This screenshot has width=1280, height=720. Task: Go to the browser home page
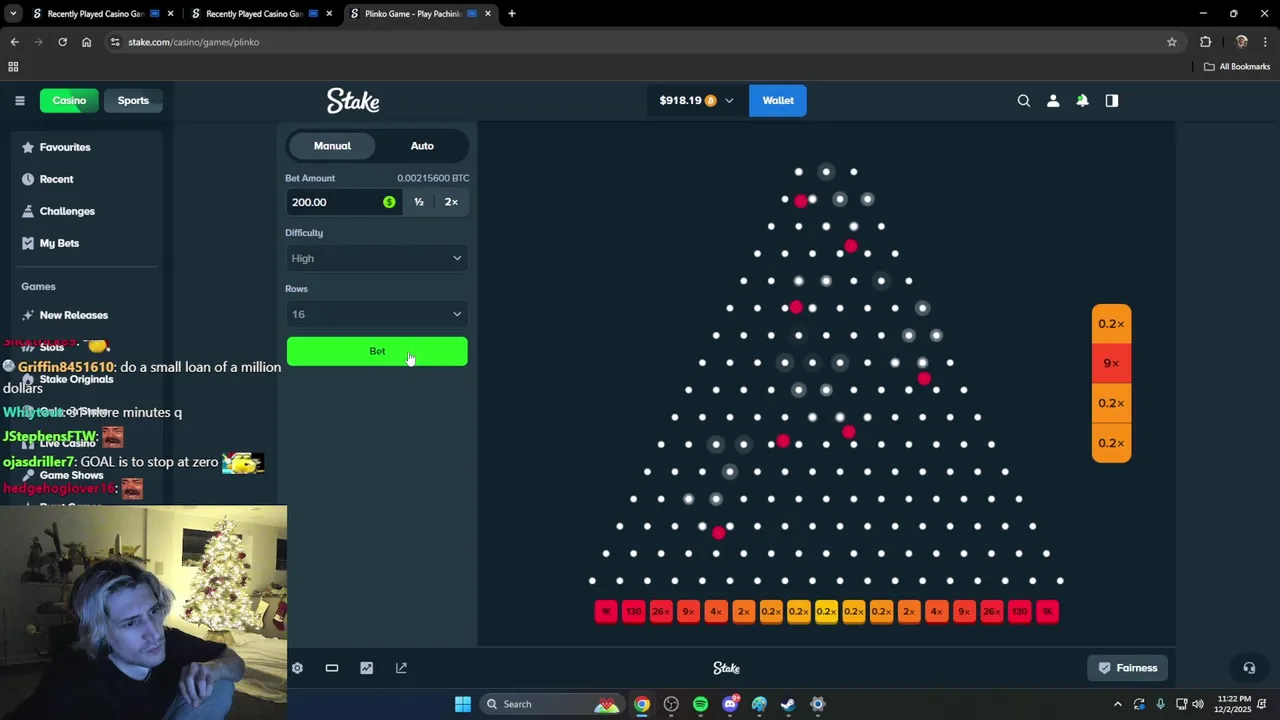86,42
